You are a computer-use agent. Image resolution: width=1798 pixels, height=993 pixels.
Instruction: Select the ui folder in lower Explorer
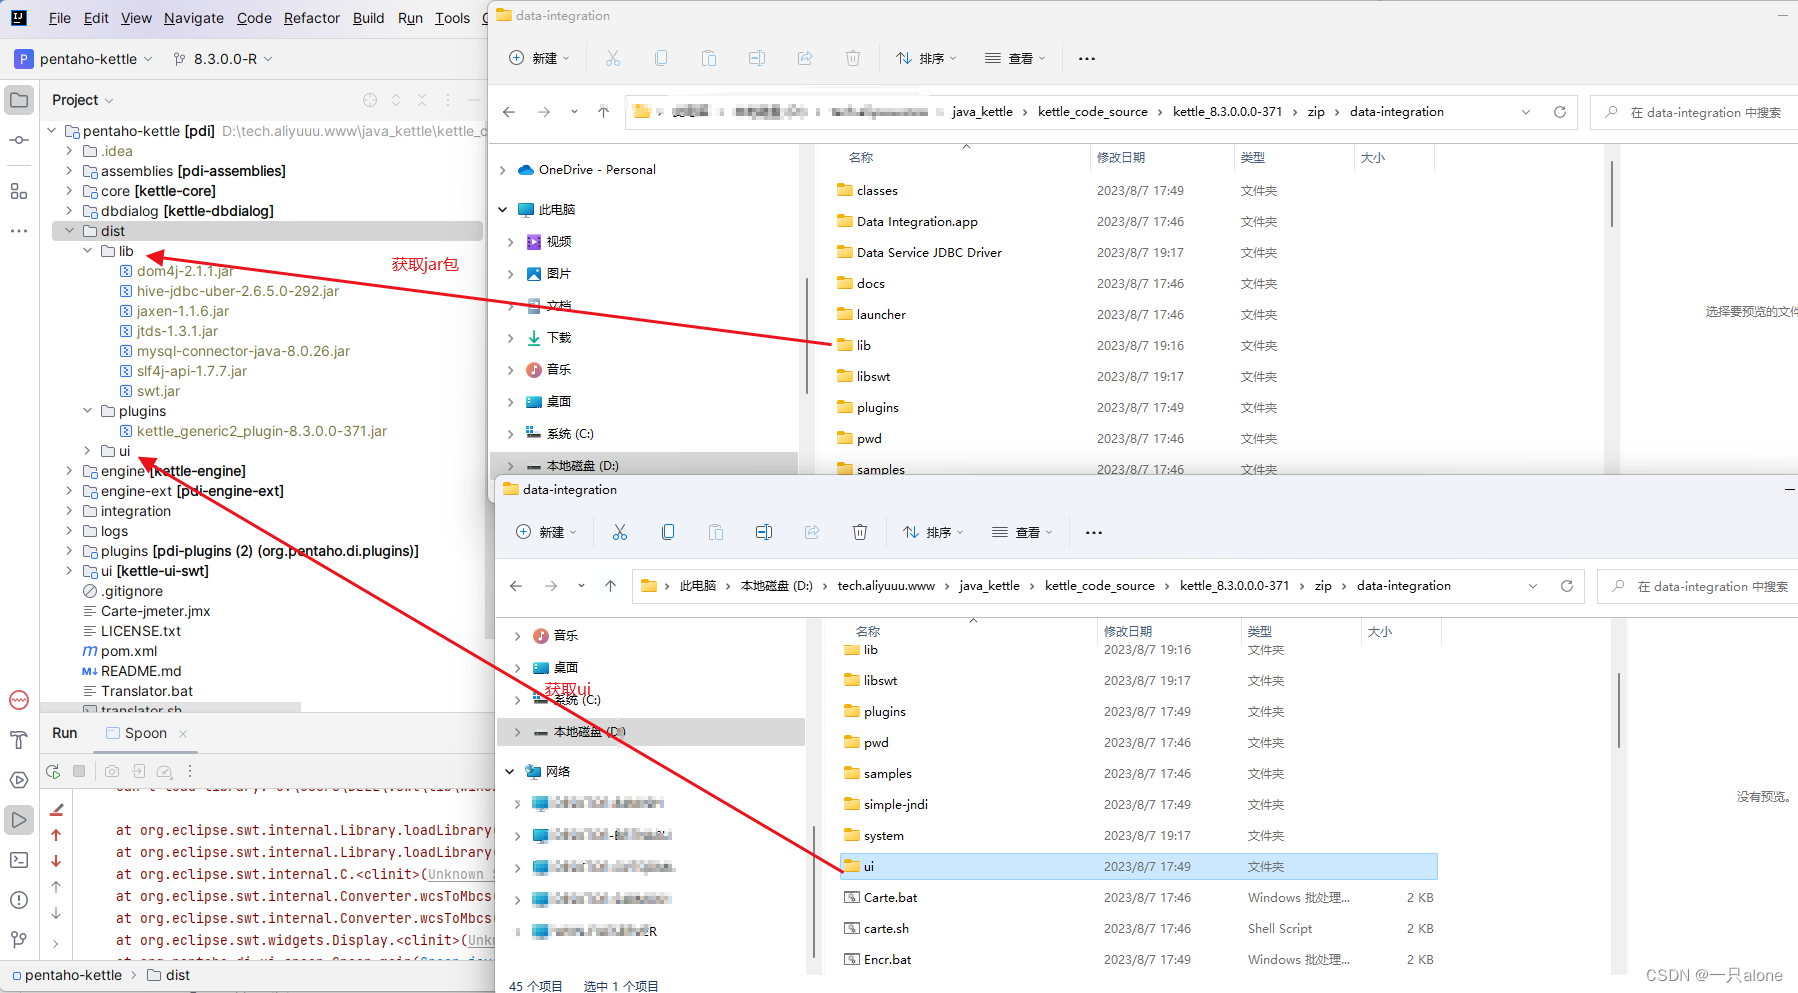click(1138, 866)
